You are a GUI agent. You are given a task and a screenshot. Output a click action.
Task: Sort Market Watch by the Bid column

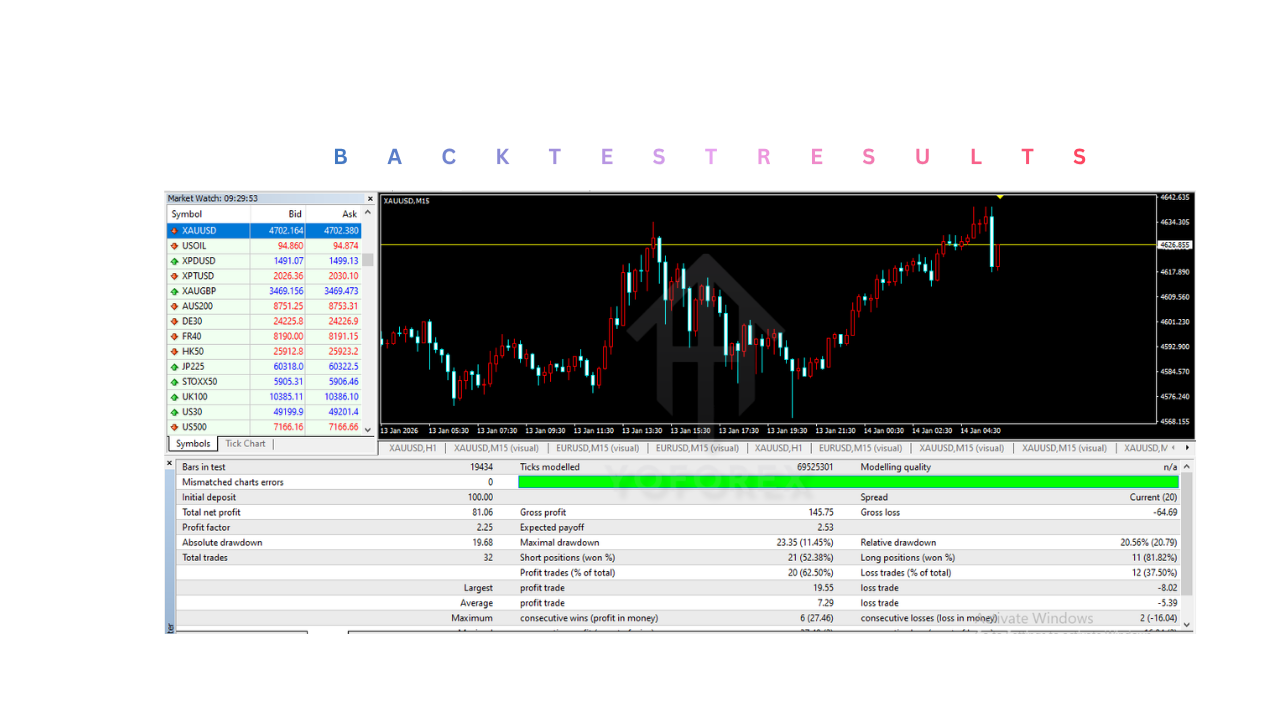295,213
